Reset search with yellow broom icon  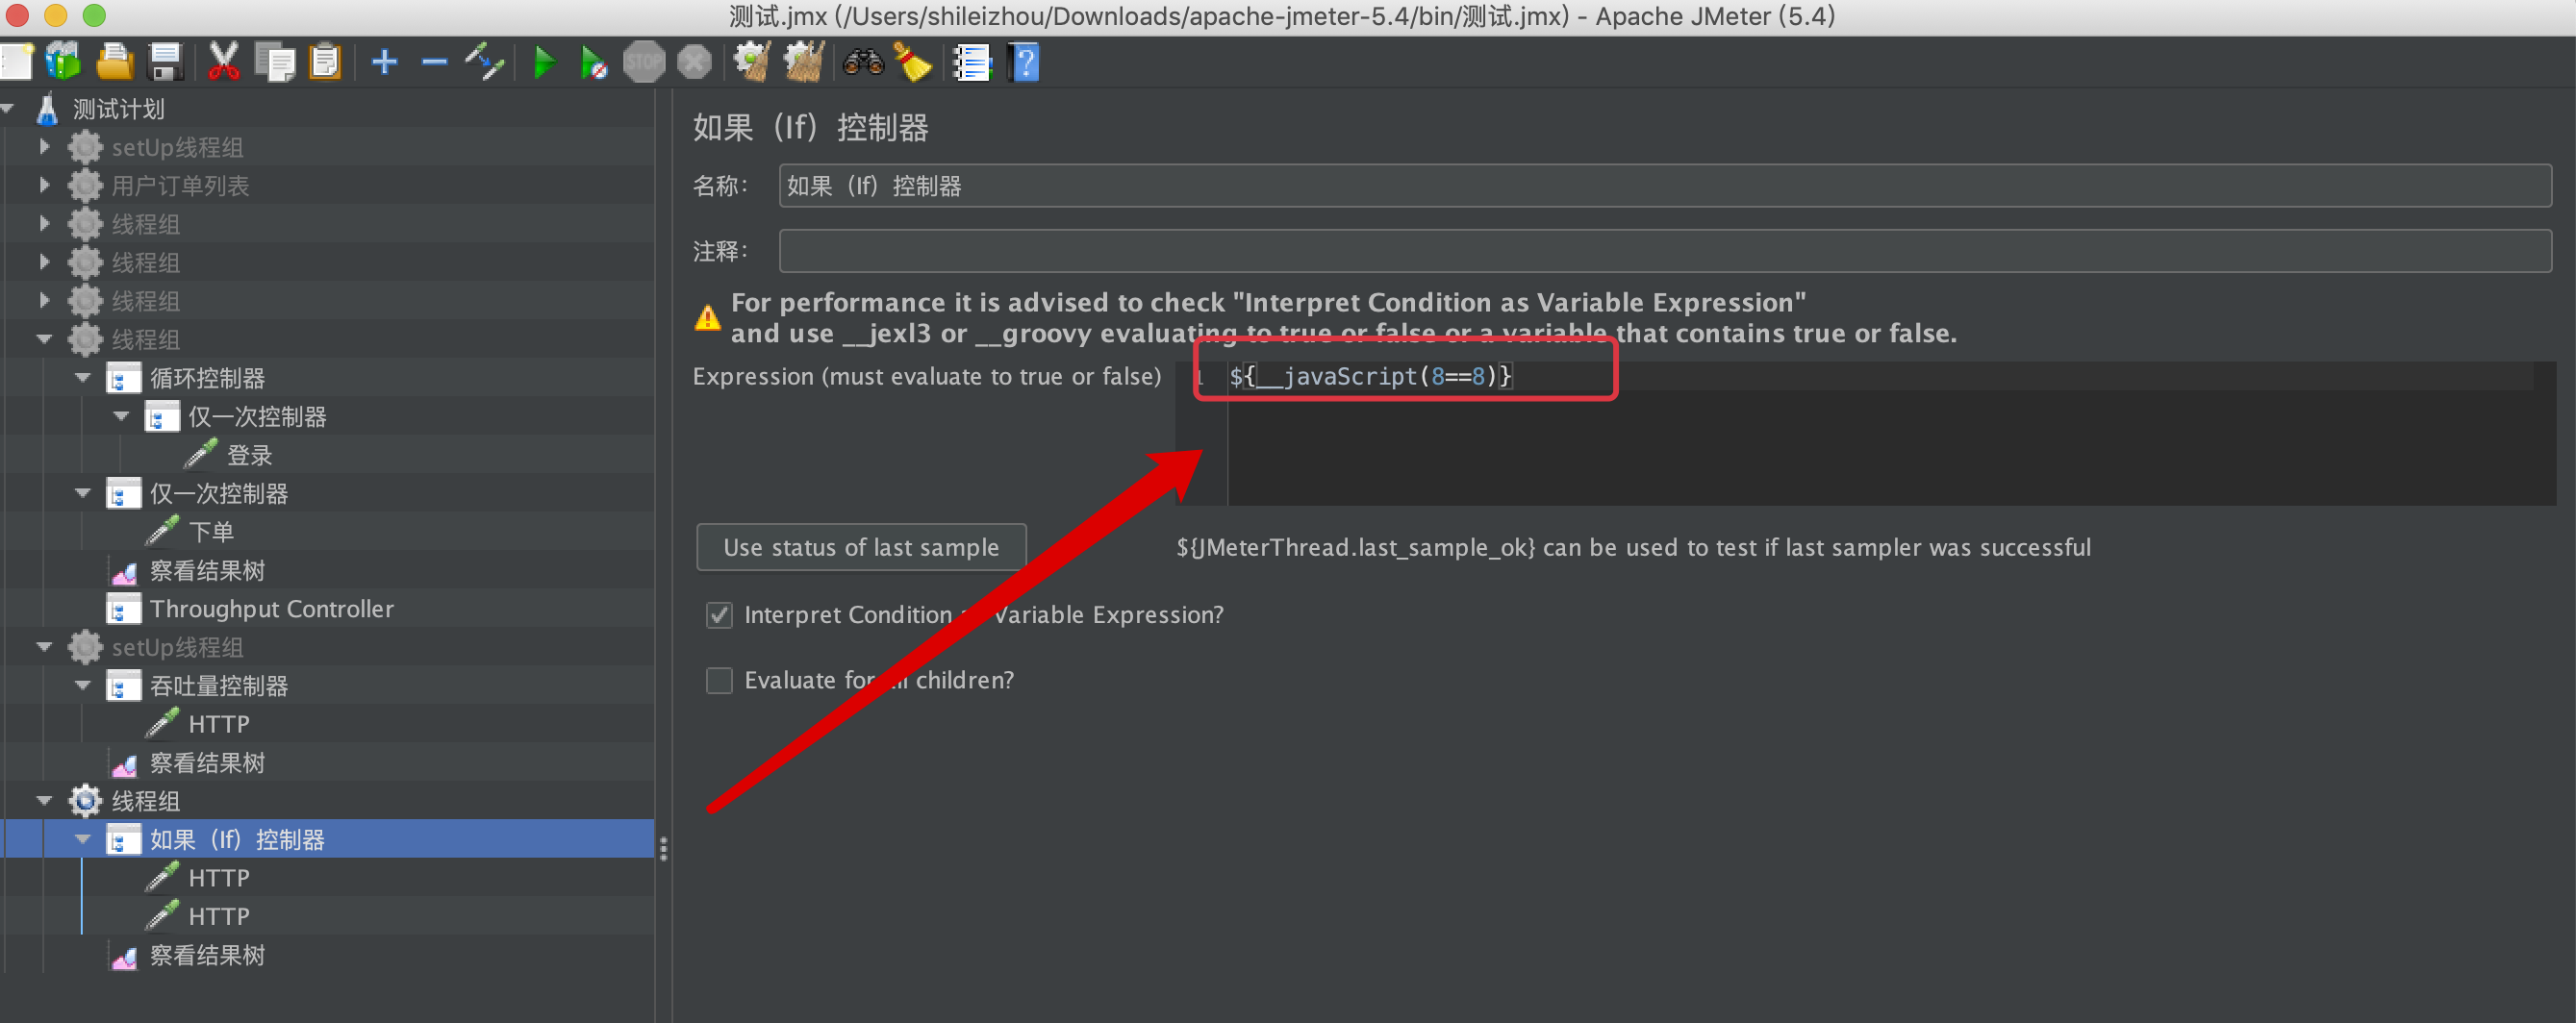pyautogui.click(x=913, y=62)
